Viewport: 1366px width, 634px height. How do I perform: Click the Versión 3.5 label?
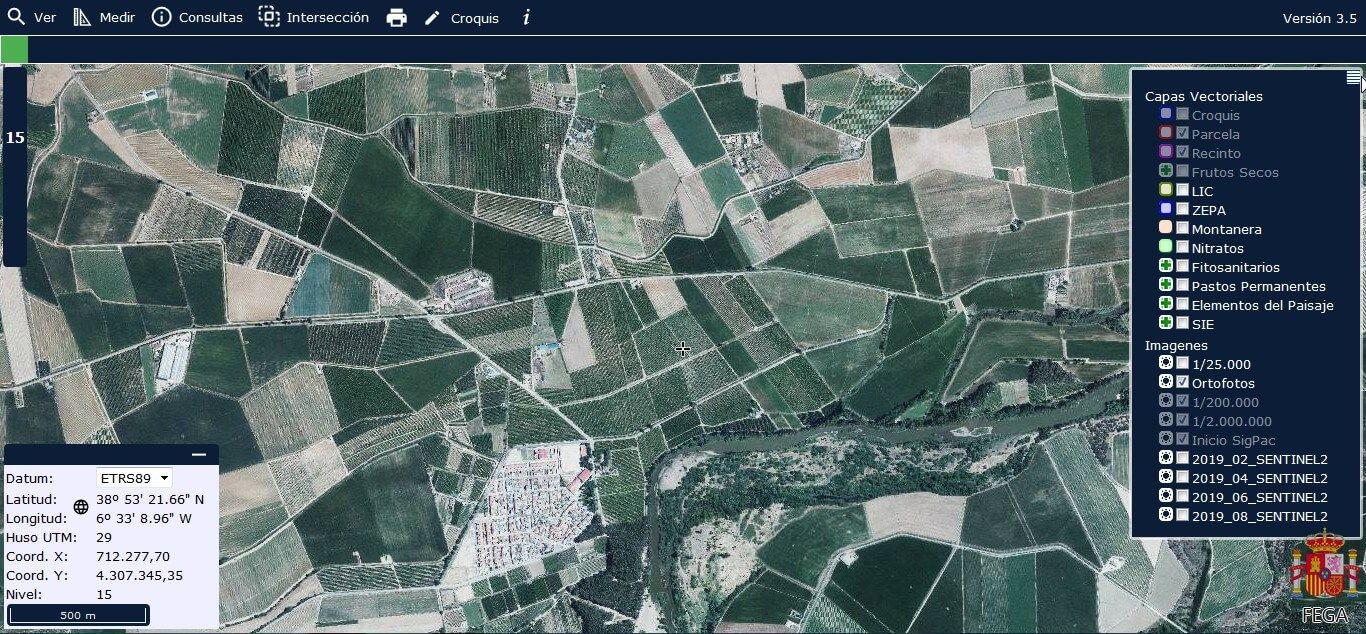1320,17
